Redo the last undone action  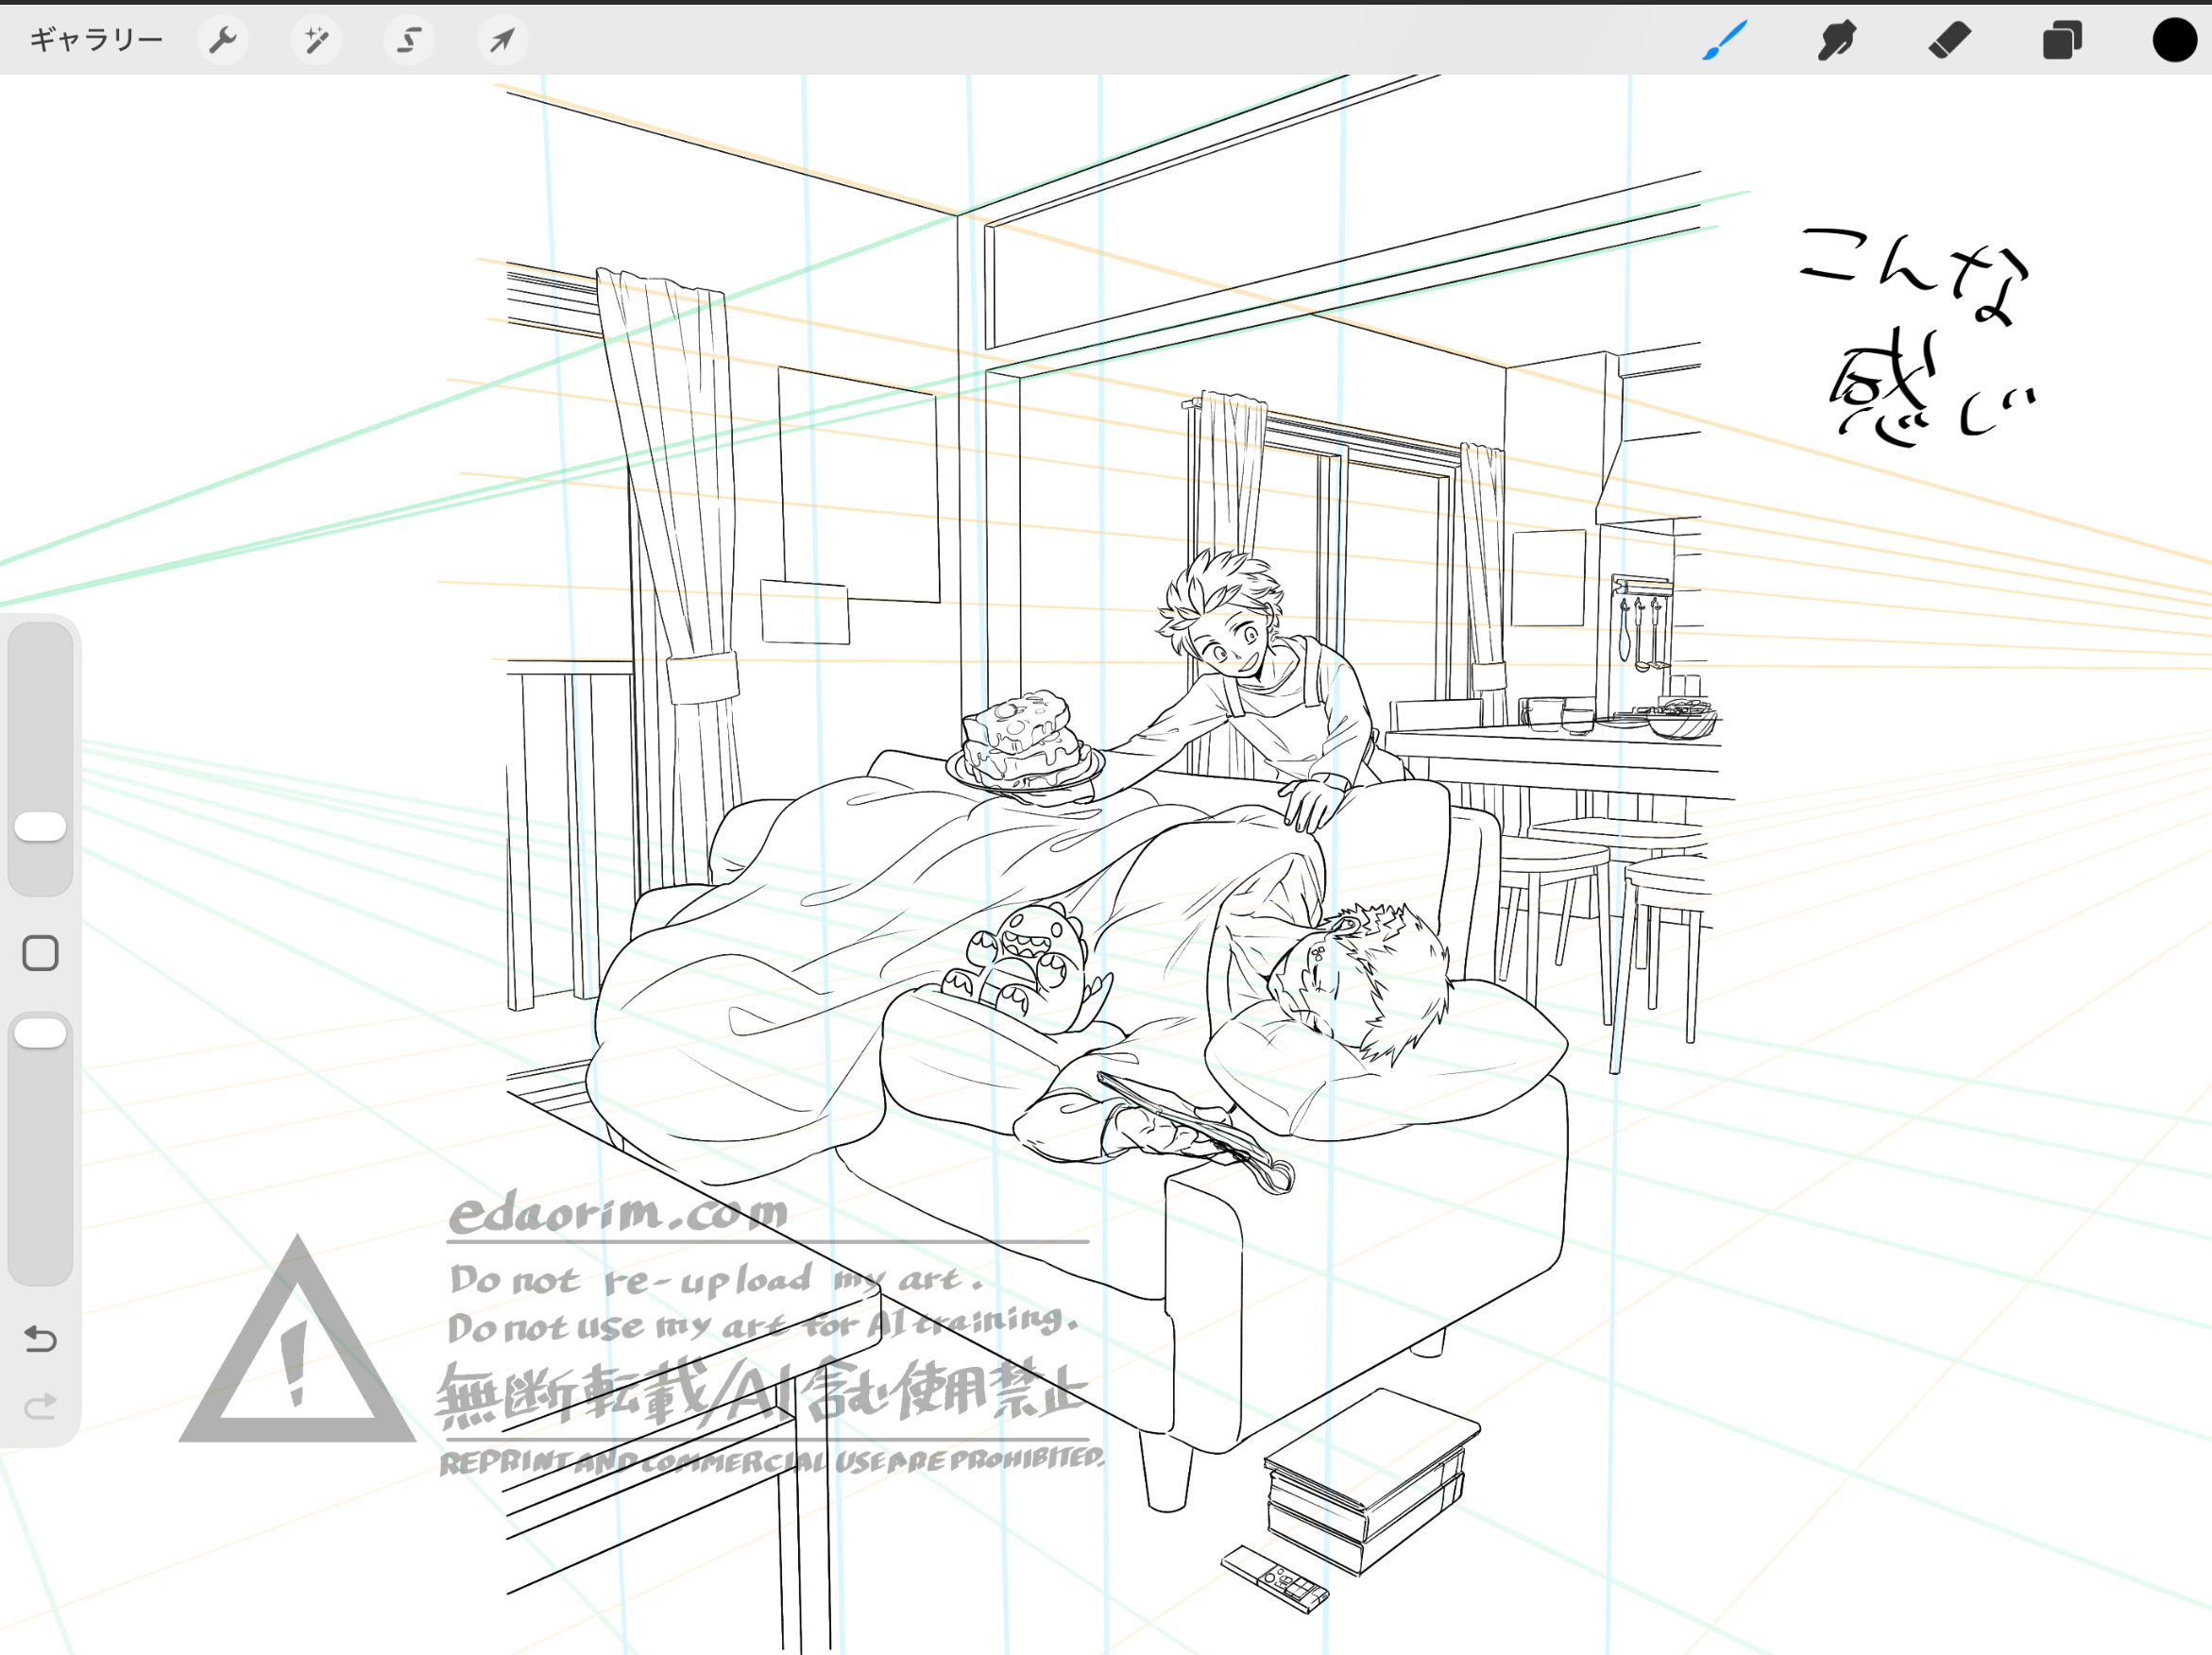[x=41, y=1407]
